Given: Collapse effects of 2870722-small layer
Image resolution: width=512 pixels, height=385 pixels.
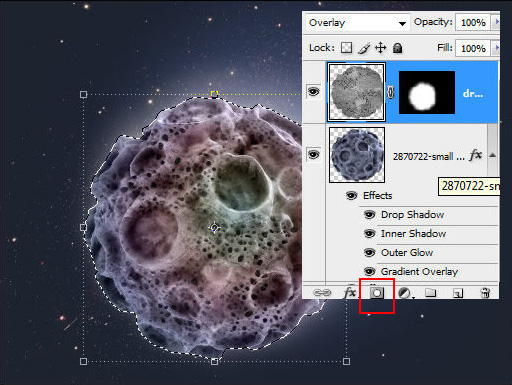Looking at the screenshot, I should 493,155.
